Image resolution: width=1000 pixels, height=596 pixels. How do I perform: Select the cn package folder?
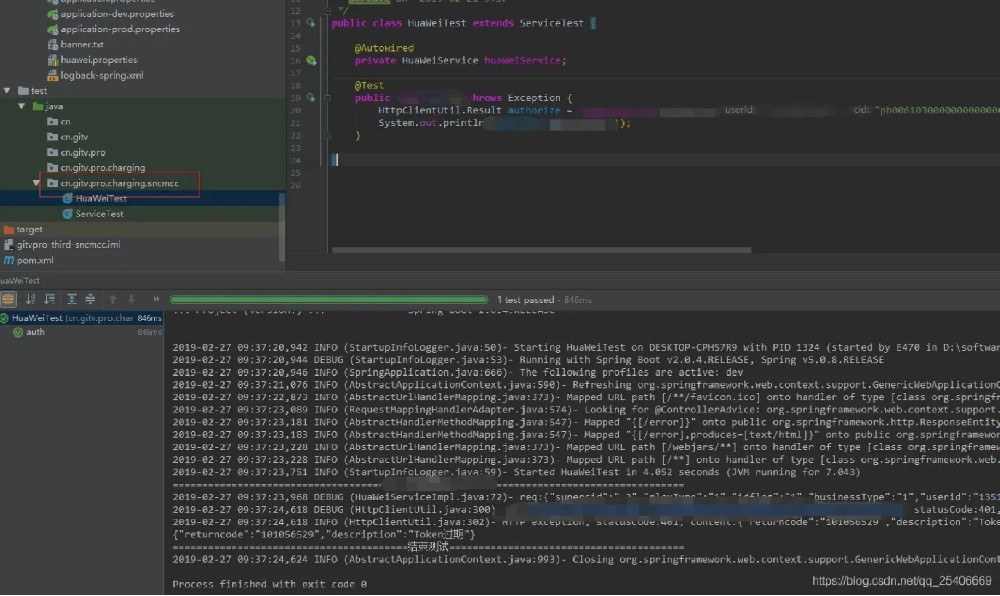[66, 121]
